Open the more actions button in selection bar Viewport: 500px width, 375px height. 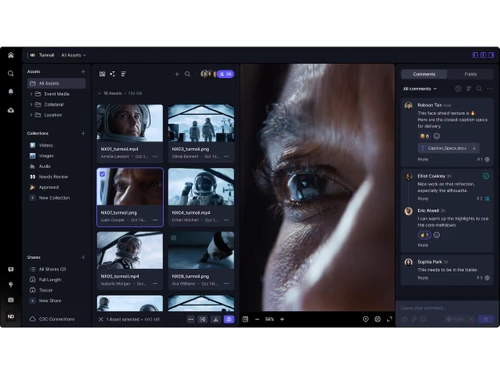[191, 319]
